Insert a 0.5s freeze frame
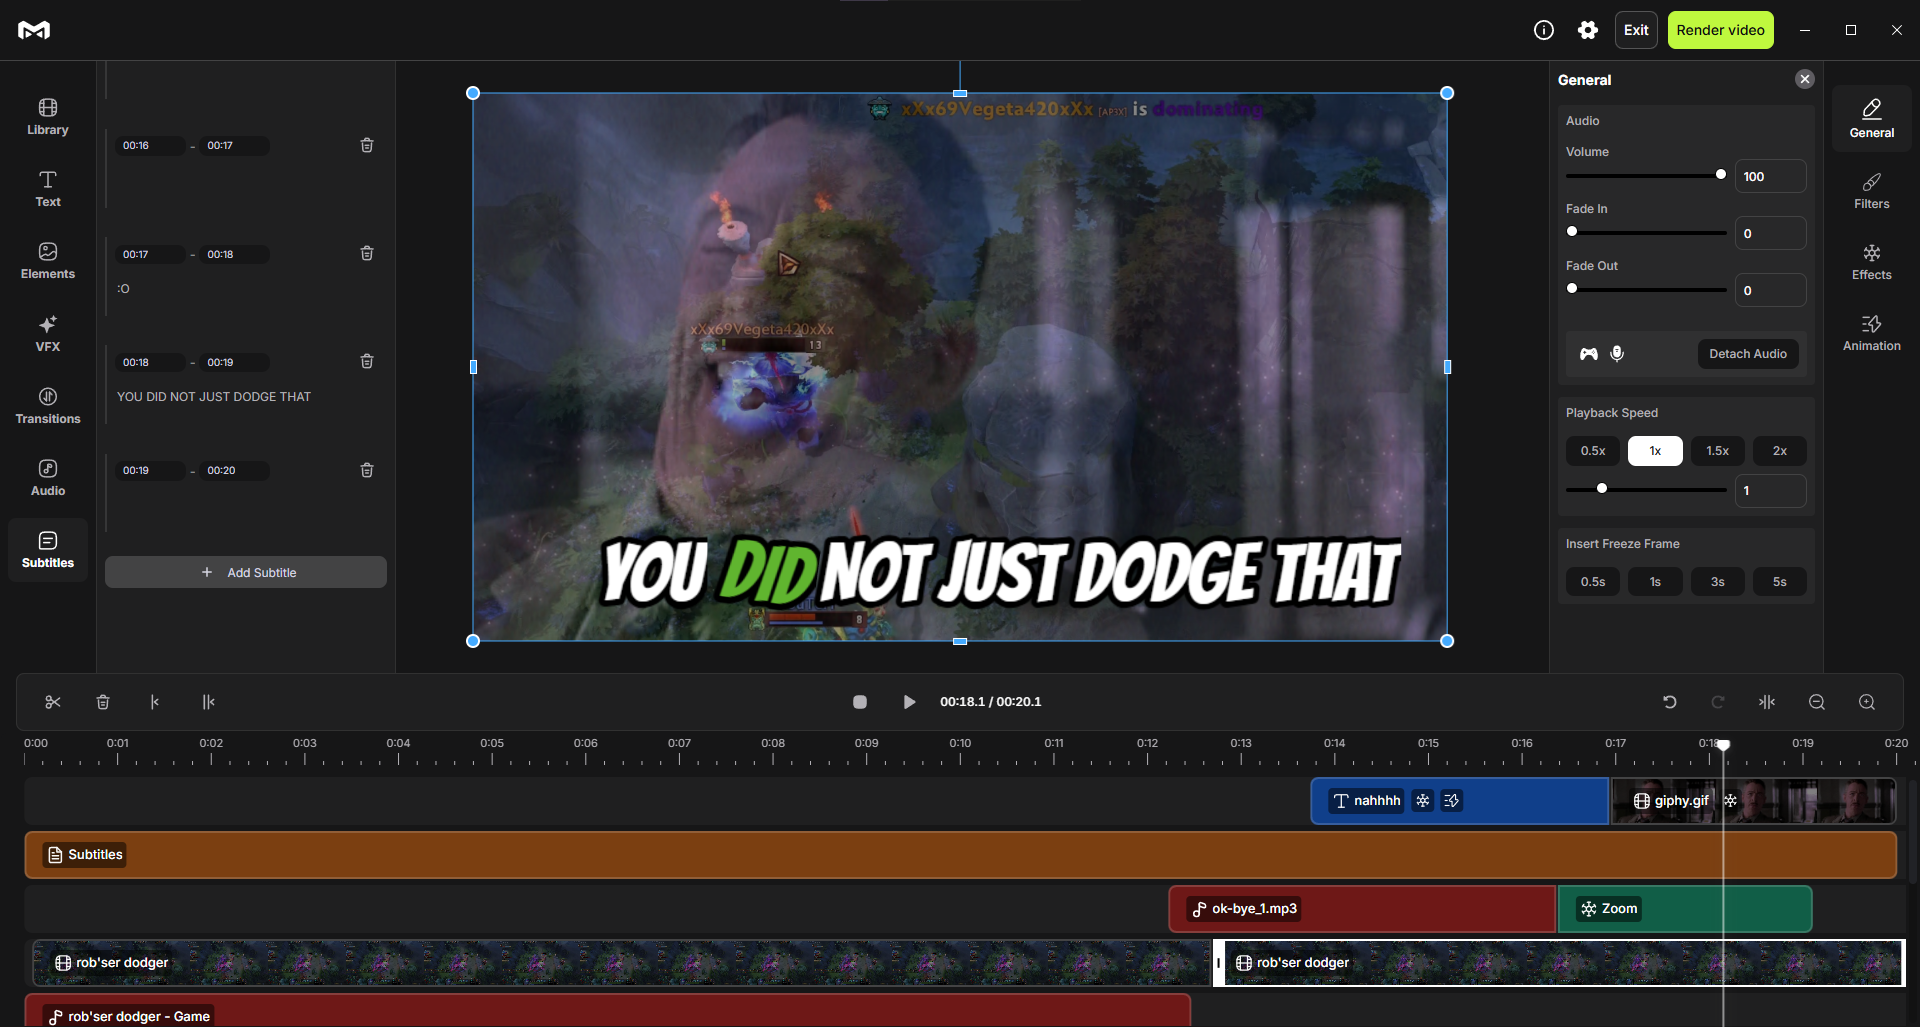This screenshot has width=1920, height=1027. (1593, 582)
